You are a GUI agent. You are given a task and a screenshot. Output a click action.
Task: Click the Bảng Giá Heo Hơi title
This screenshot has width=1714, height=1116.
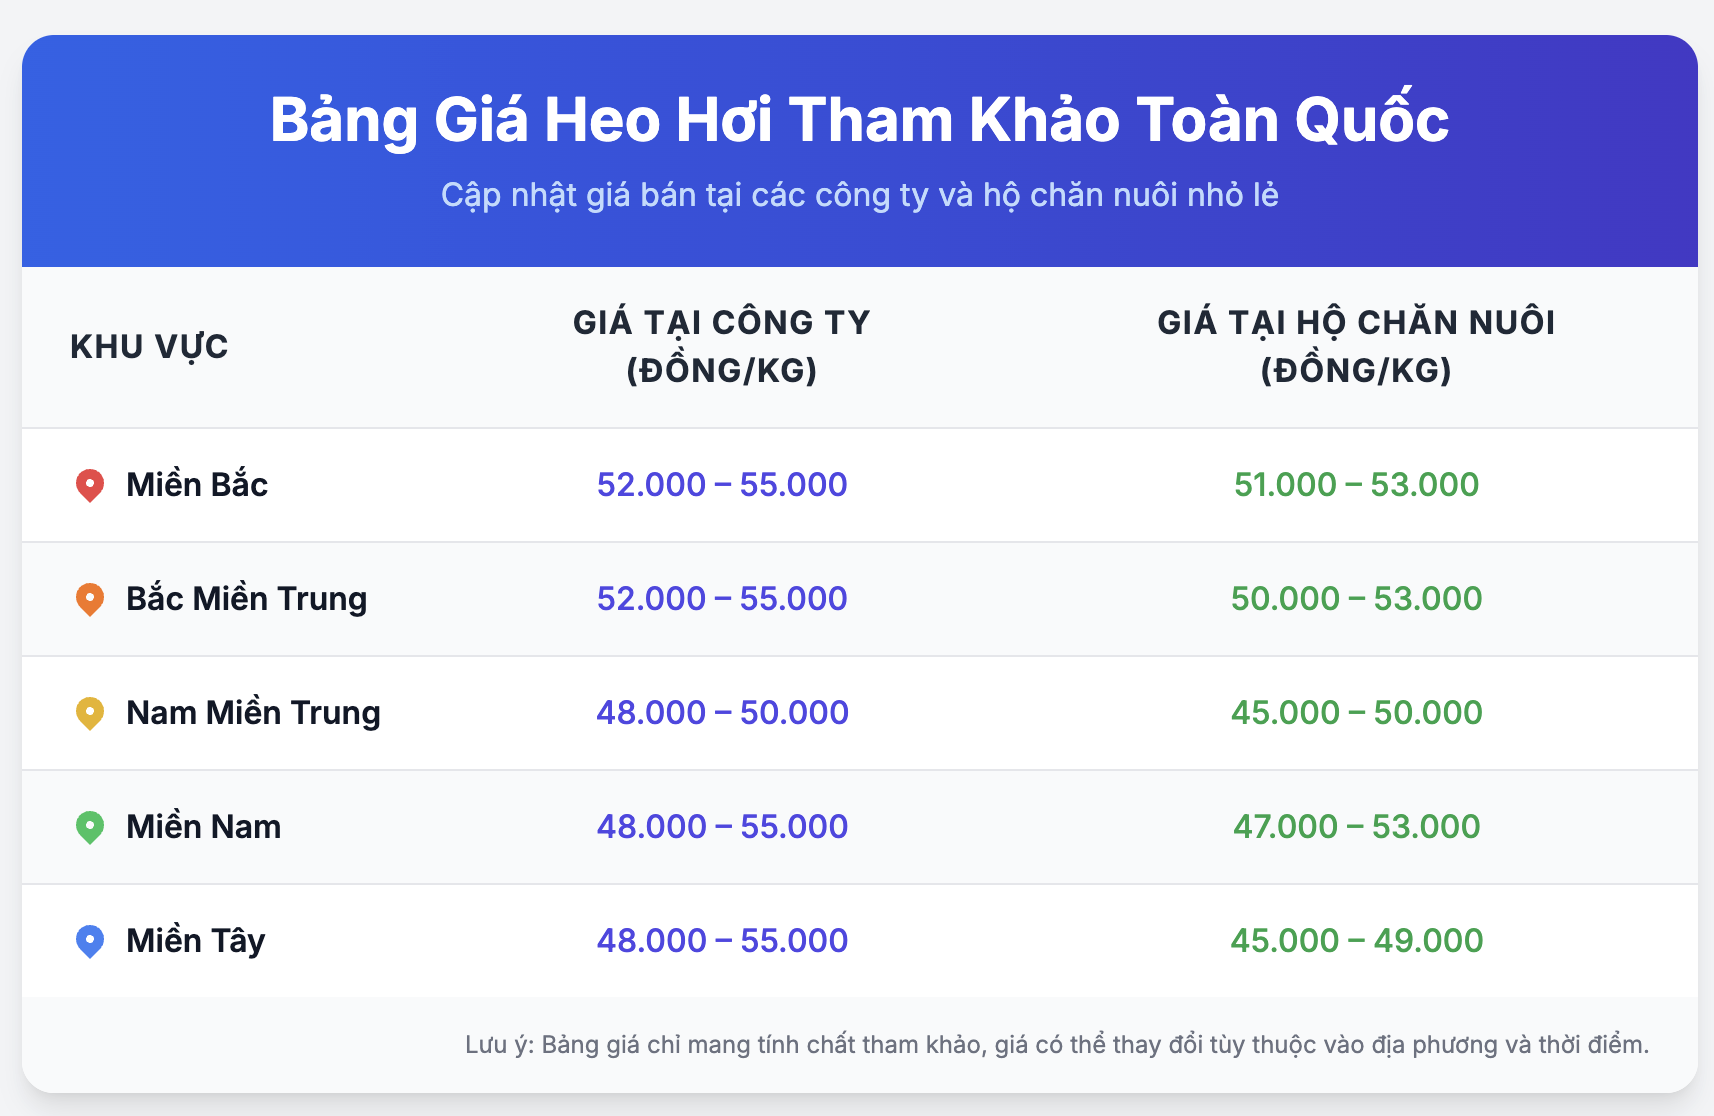pyautogui.click(x=859, y=120)
